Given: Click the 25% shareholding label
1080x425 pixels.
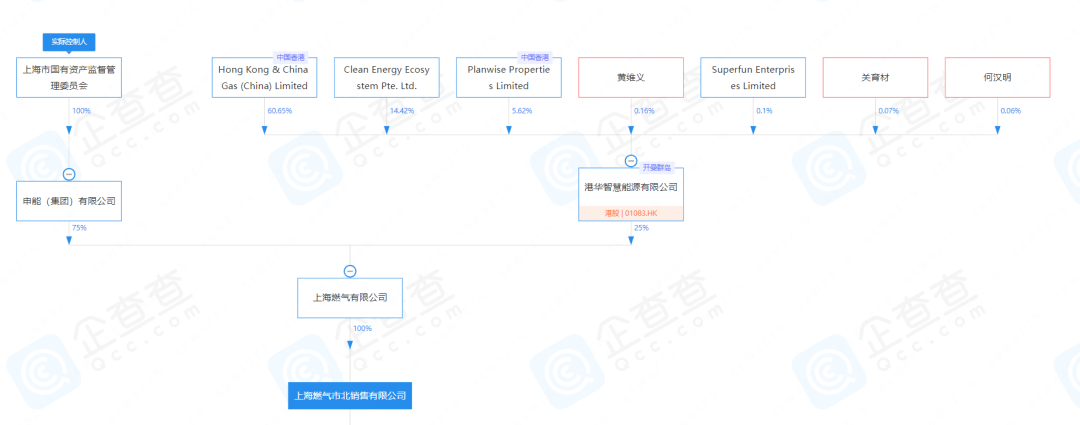Looking at the screenshot, I should (x=641, y=227).
